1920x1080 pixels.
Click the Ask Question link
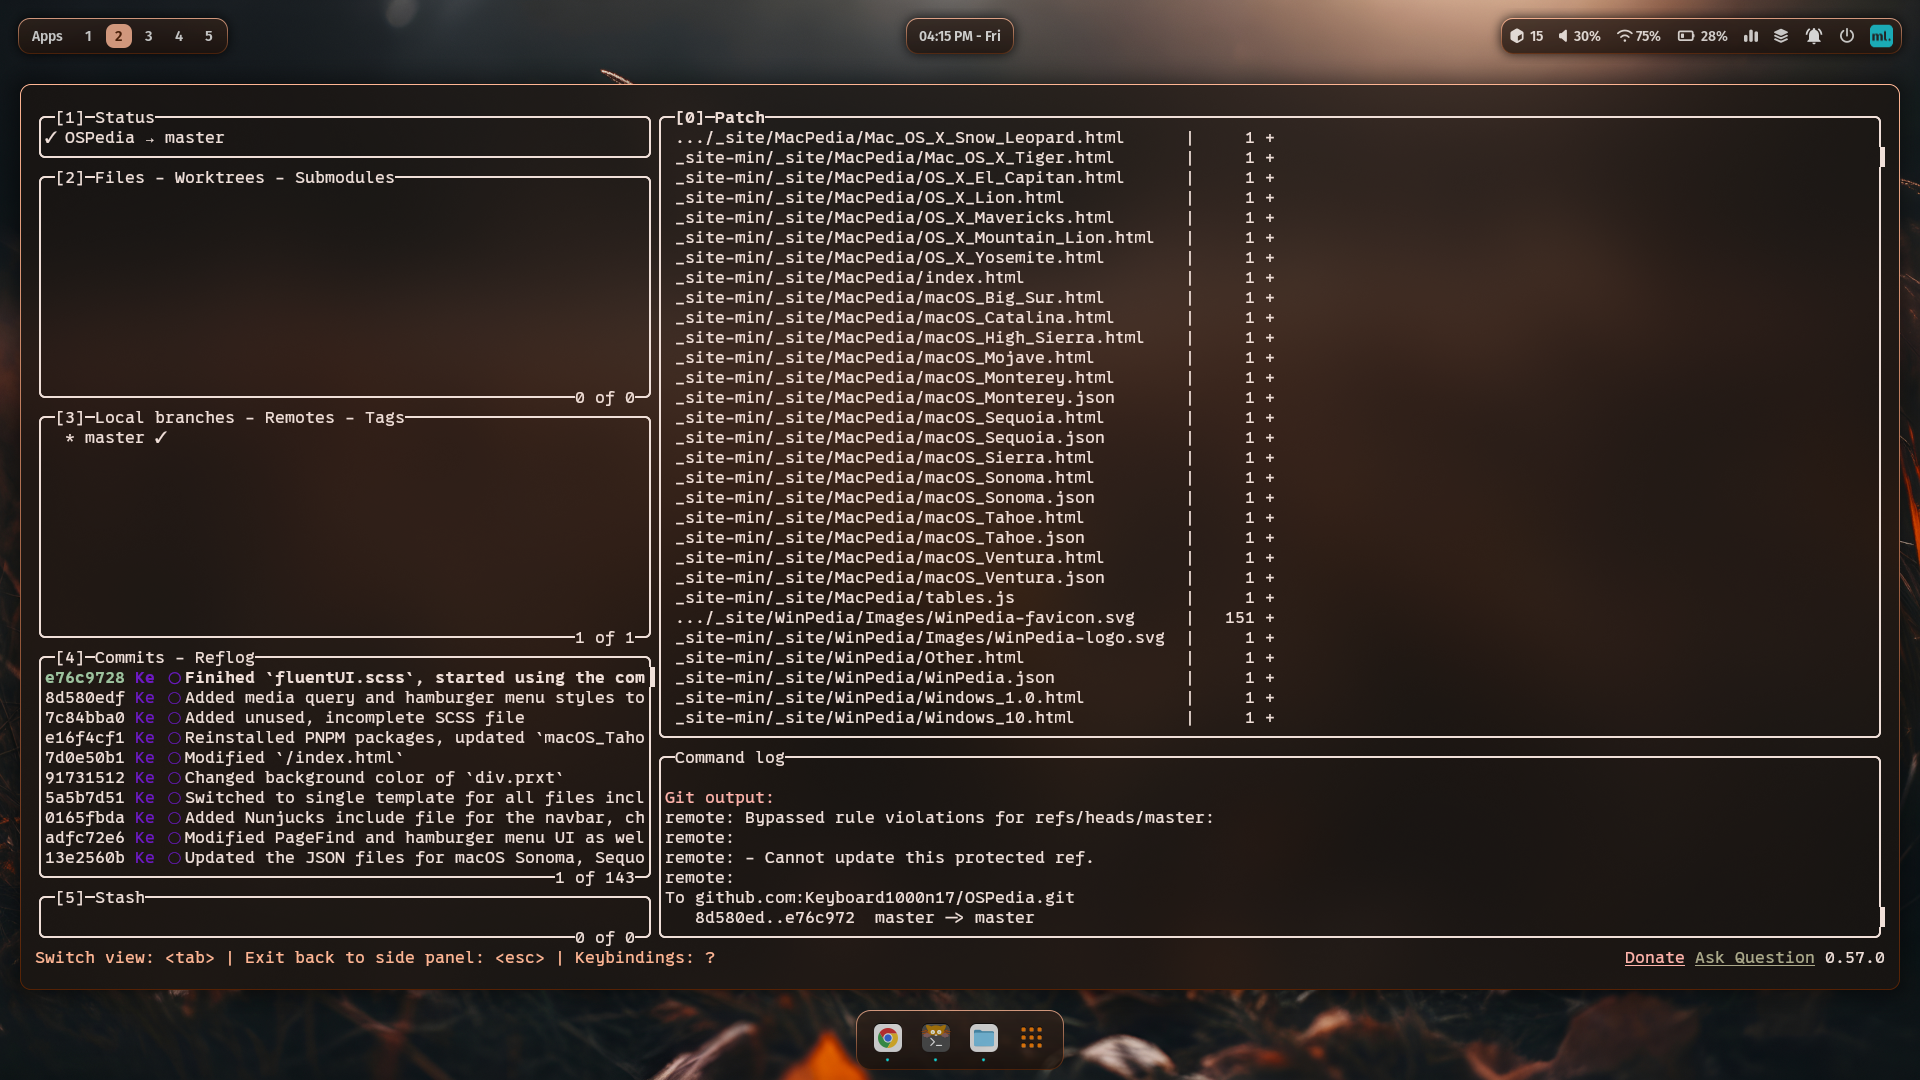tap(1754, 958)
